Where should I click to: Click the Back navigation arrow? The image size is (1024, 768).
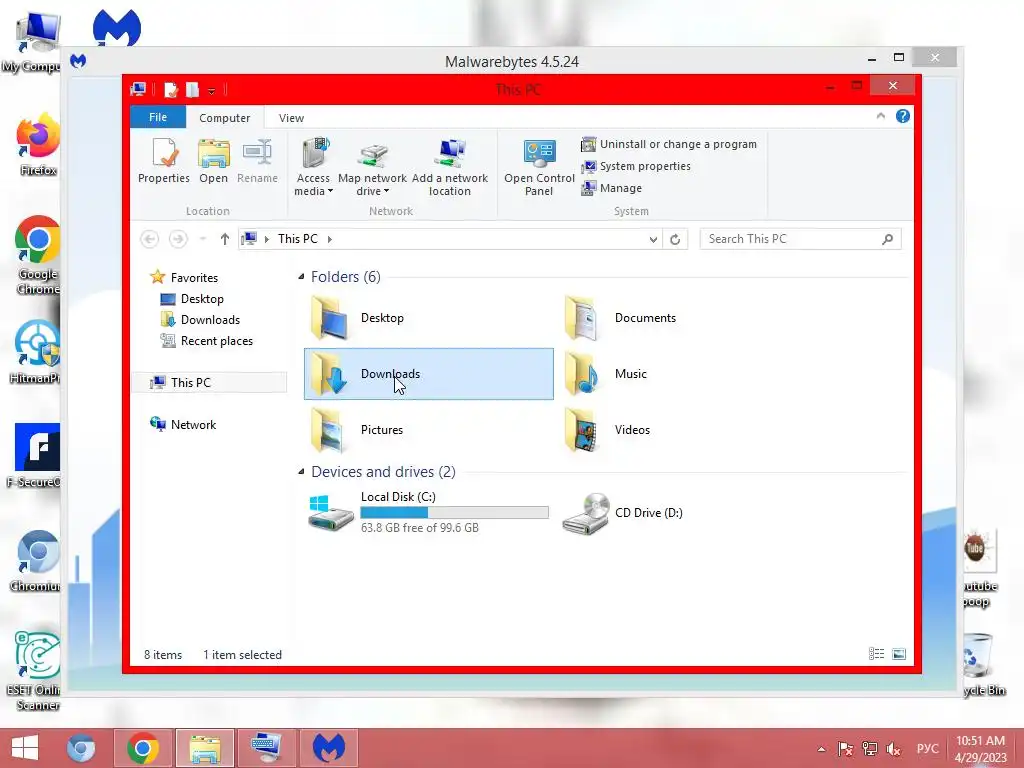[150, 239]
